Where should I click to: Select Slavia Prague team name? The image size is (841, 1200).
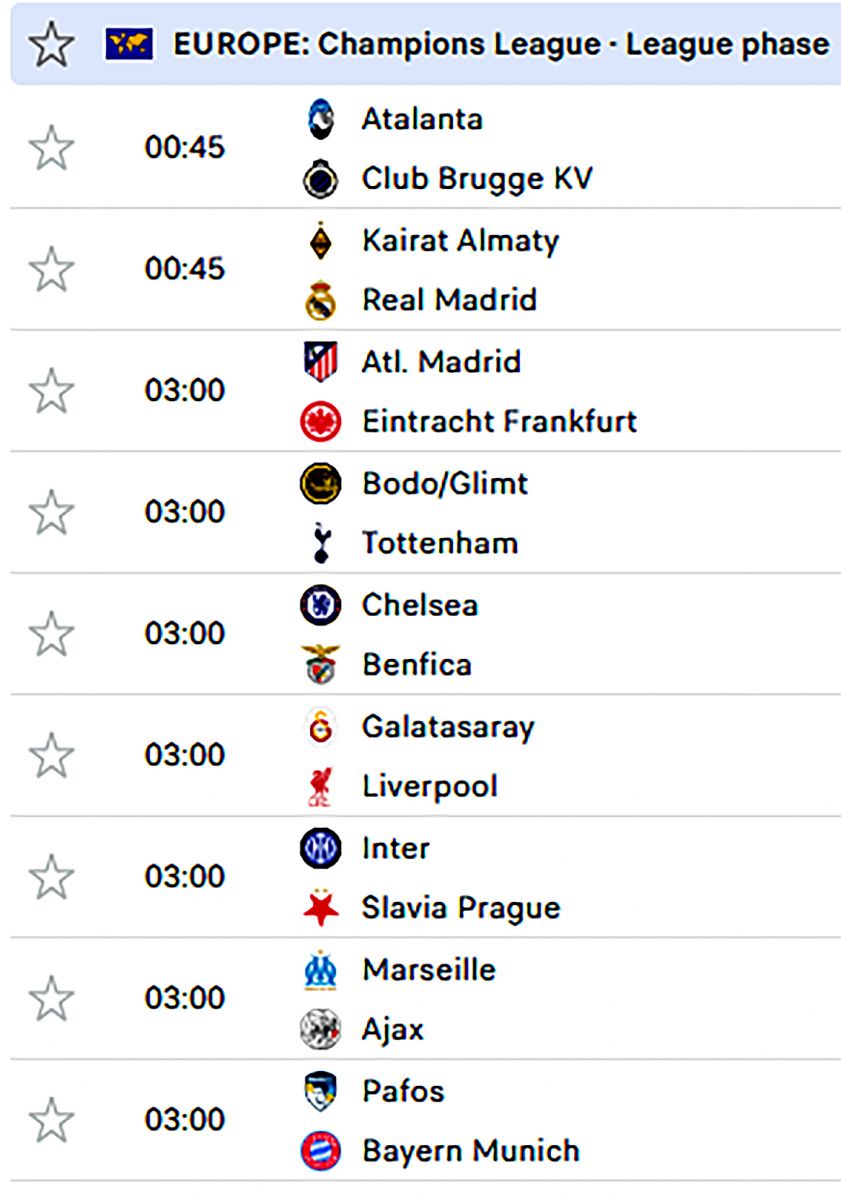[460, 908]
